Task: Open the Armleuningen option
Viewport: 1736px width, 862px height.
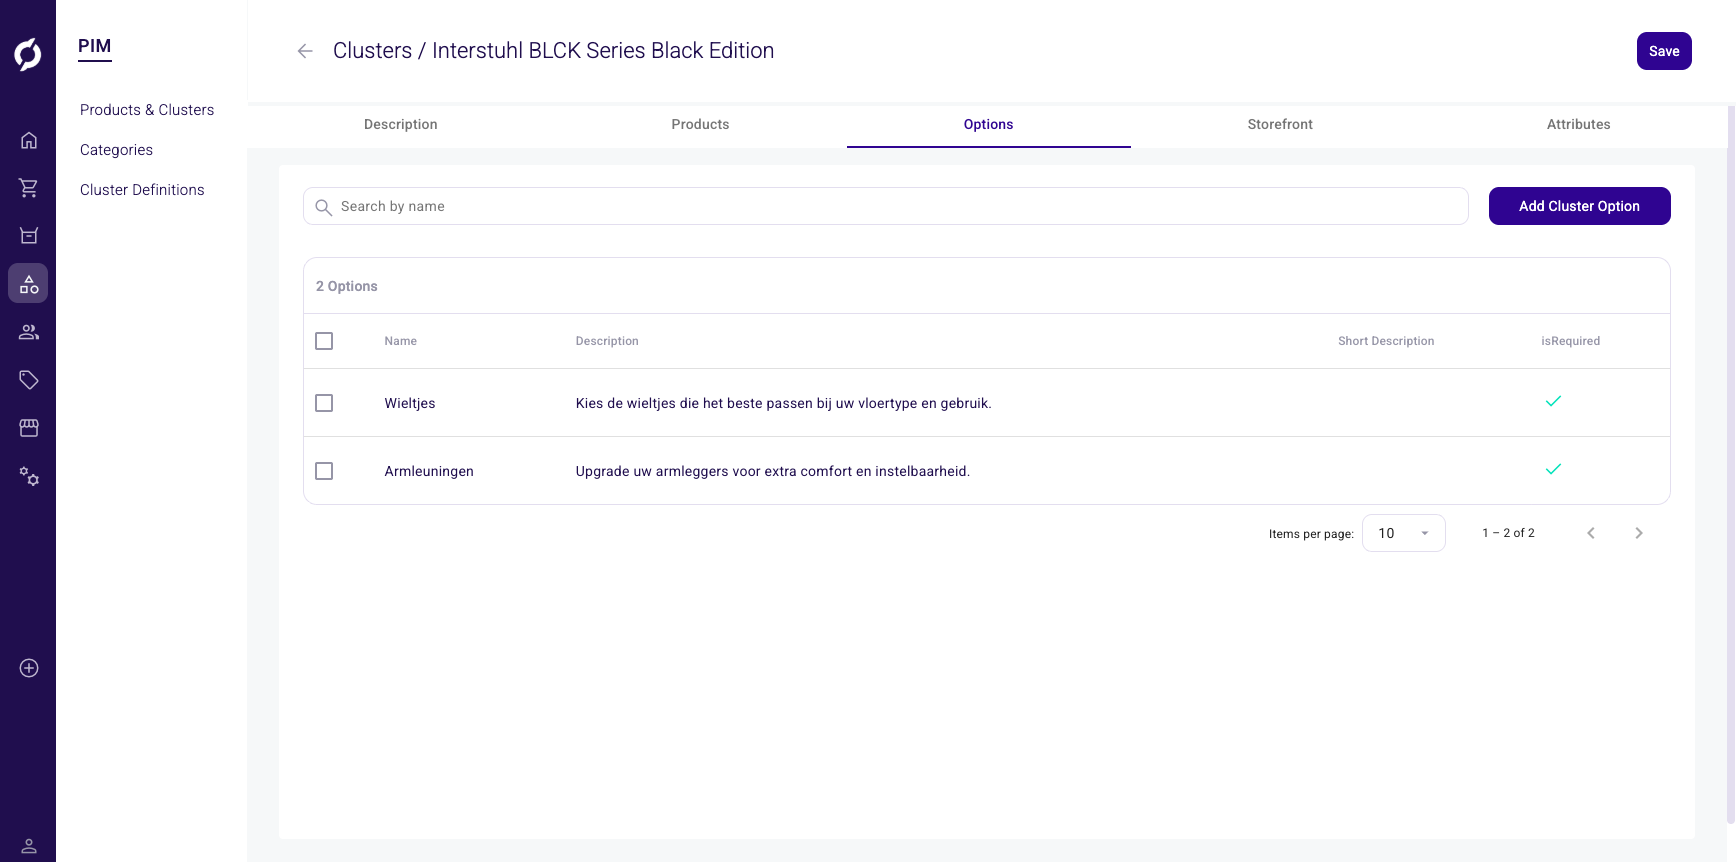Action: 429,471
